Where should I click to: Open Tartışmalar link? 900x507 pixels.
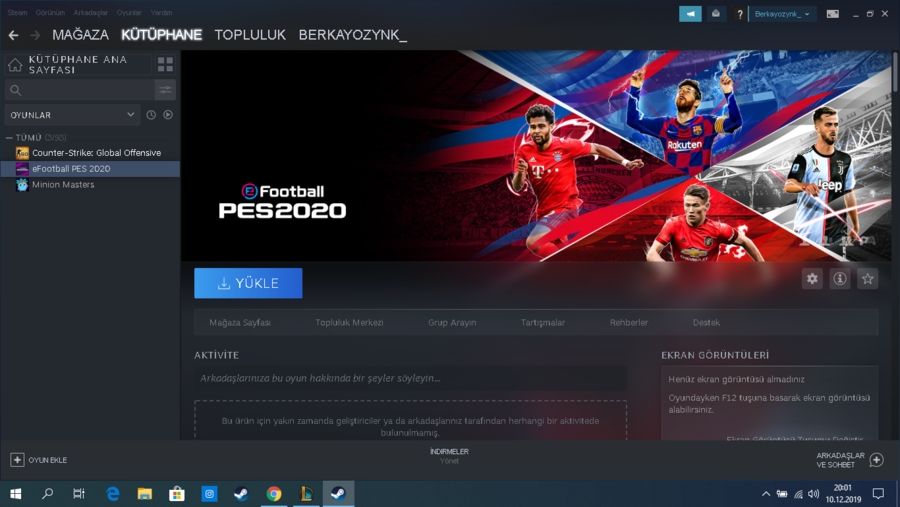coord(542,323)
